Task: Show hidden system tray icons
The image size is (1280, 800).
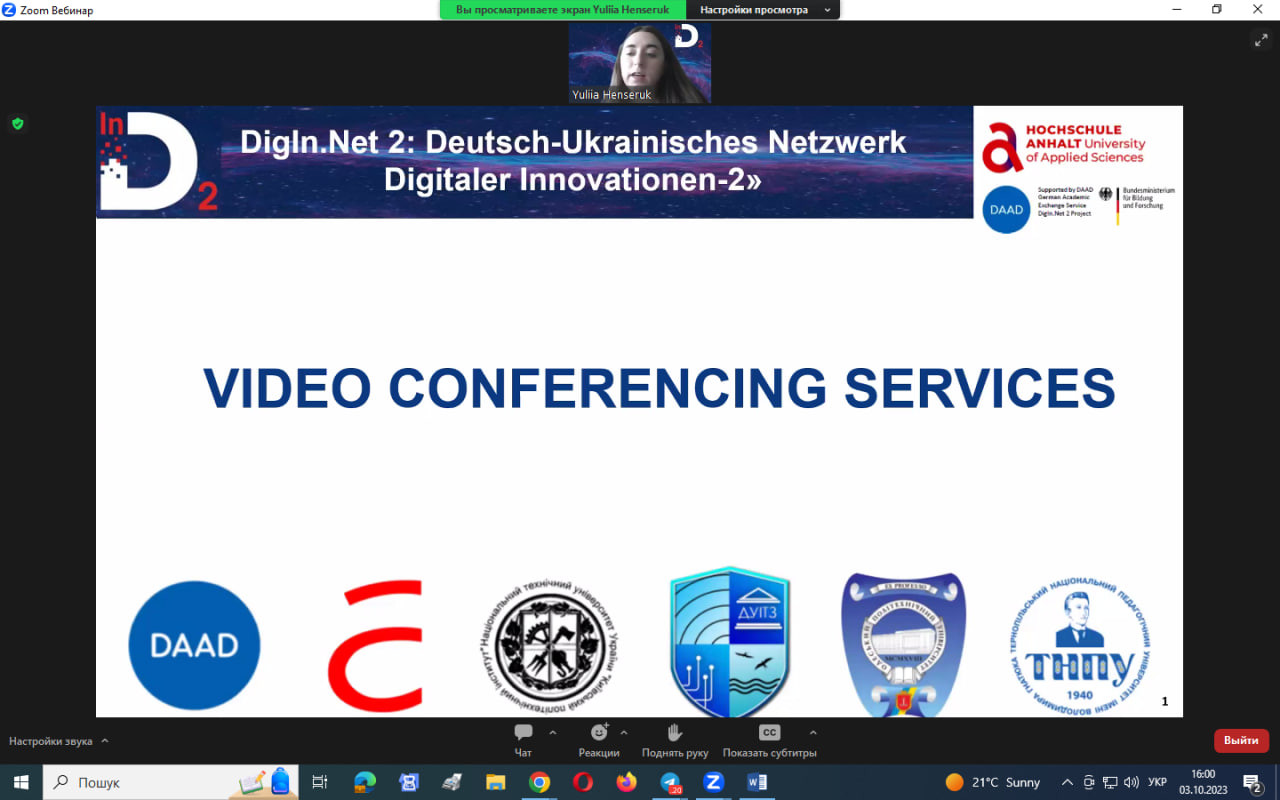Action: [x=1067, y=782]
